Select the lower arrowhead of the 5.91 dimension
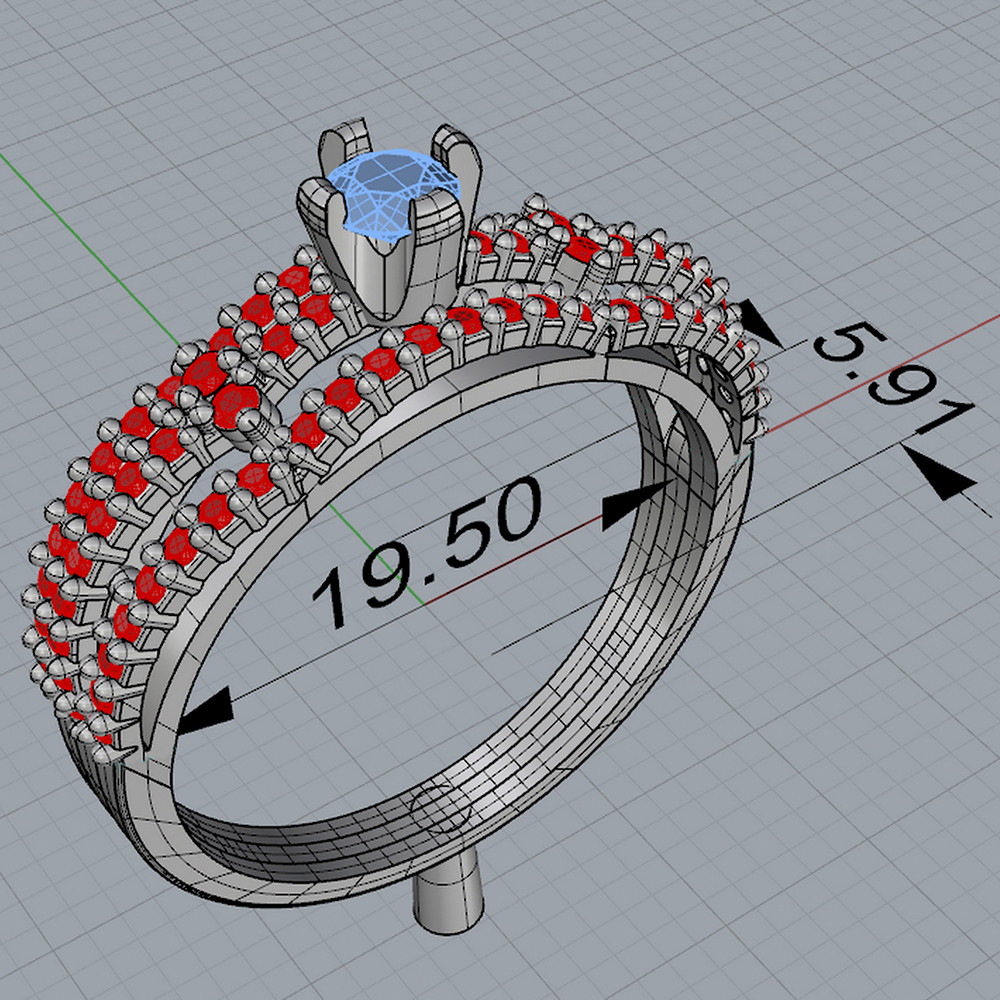1000x1000 pixels. point(940,478)
